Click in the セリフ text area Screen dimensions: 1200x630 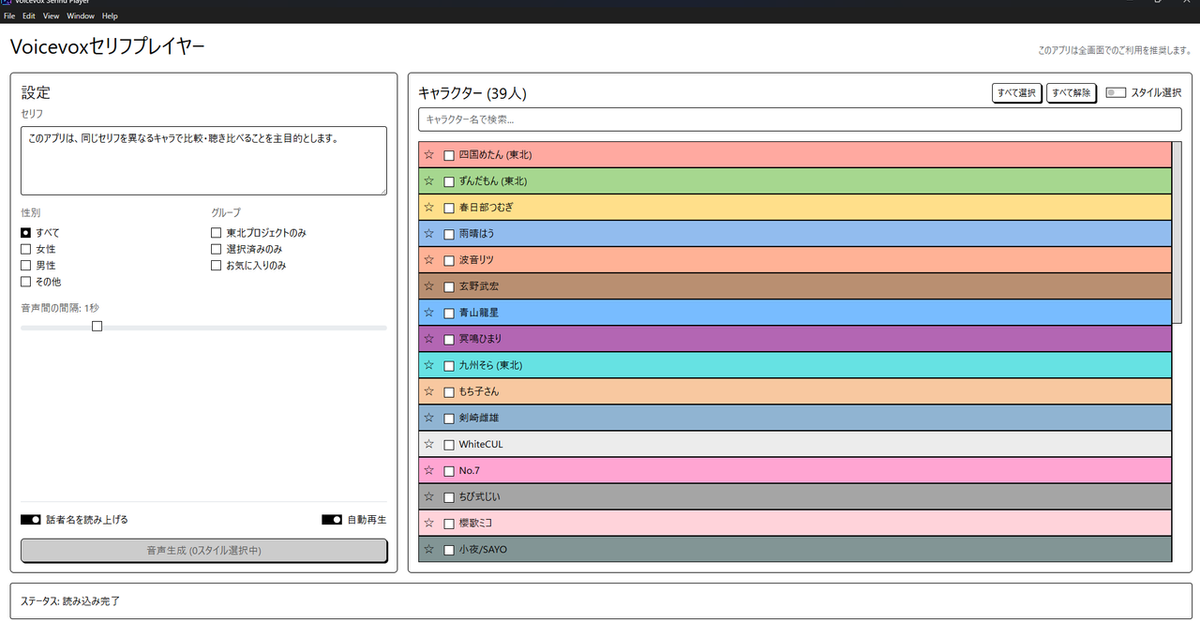tap(204, 160)
